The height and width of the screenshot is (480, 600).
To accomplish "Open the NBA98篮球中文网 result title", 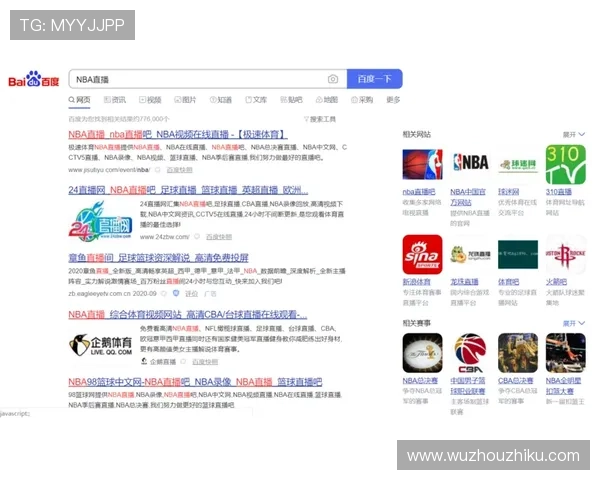I will (x=195, y=382).
